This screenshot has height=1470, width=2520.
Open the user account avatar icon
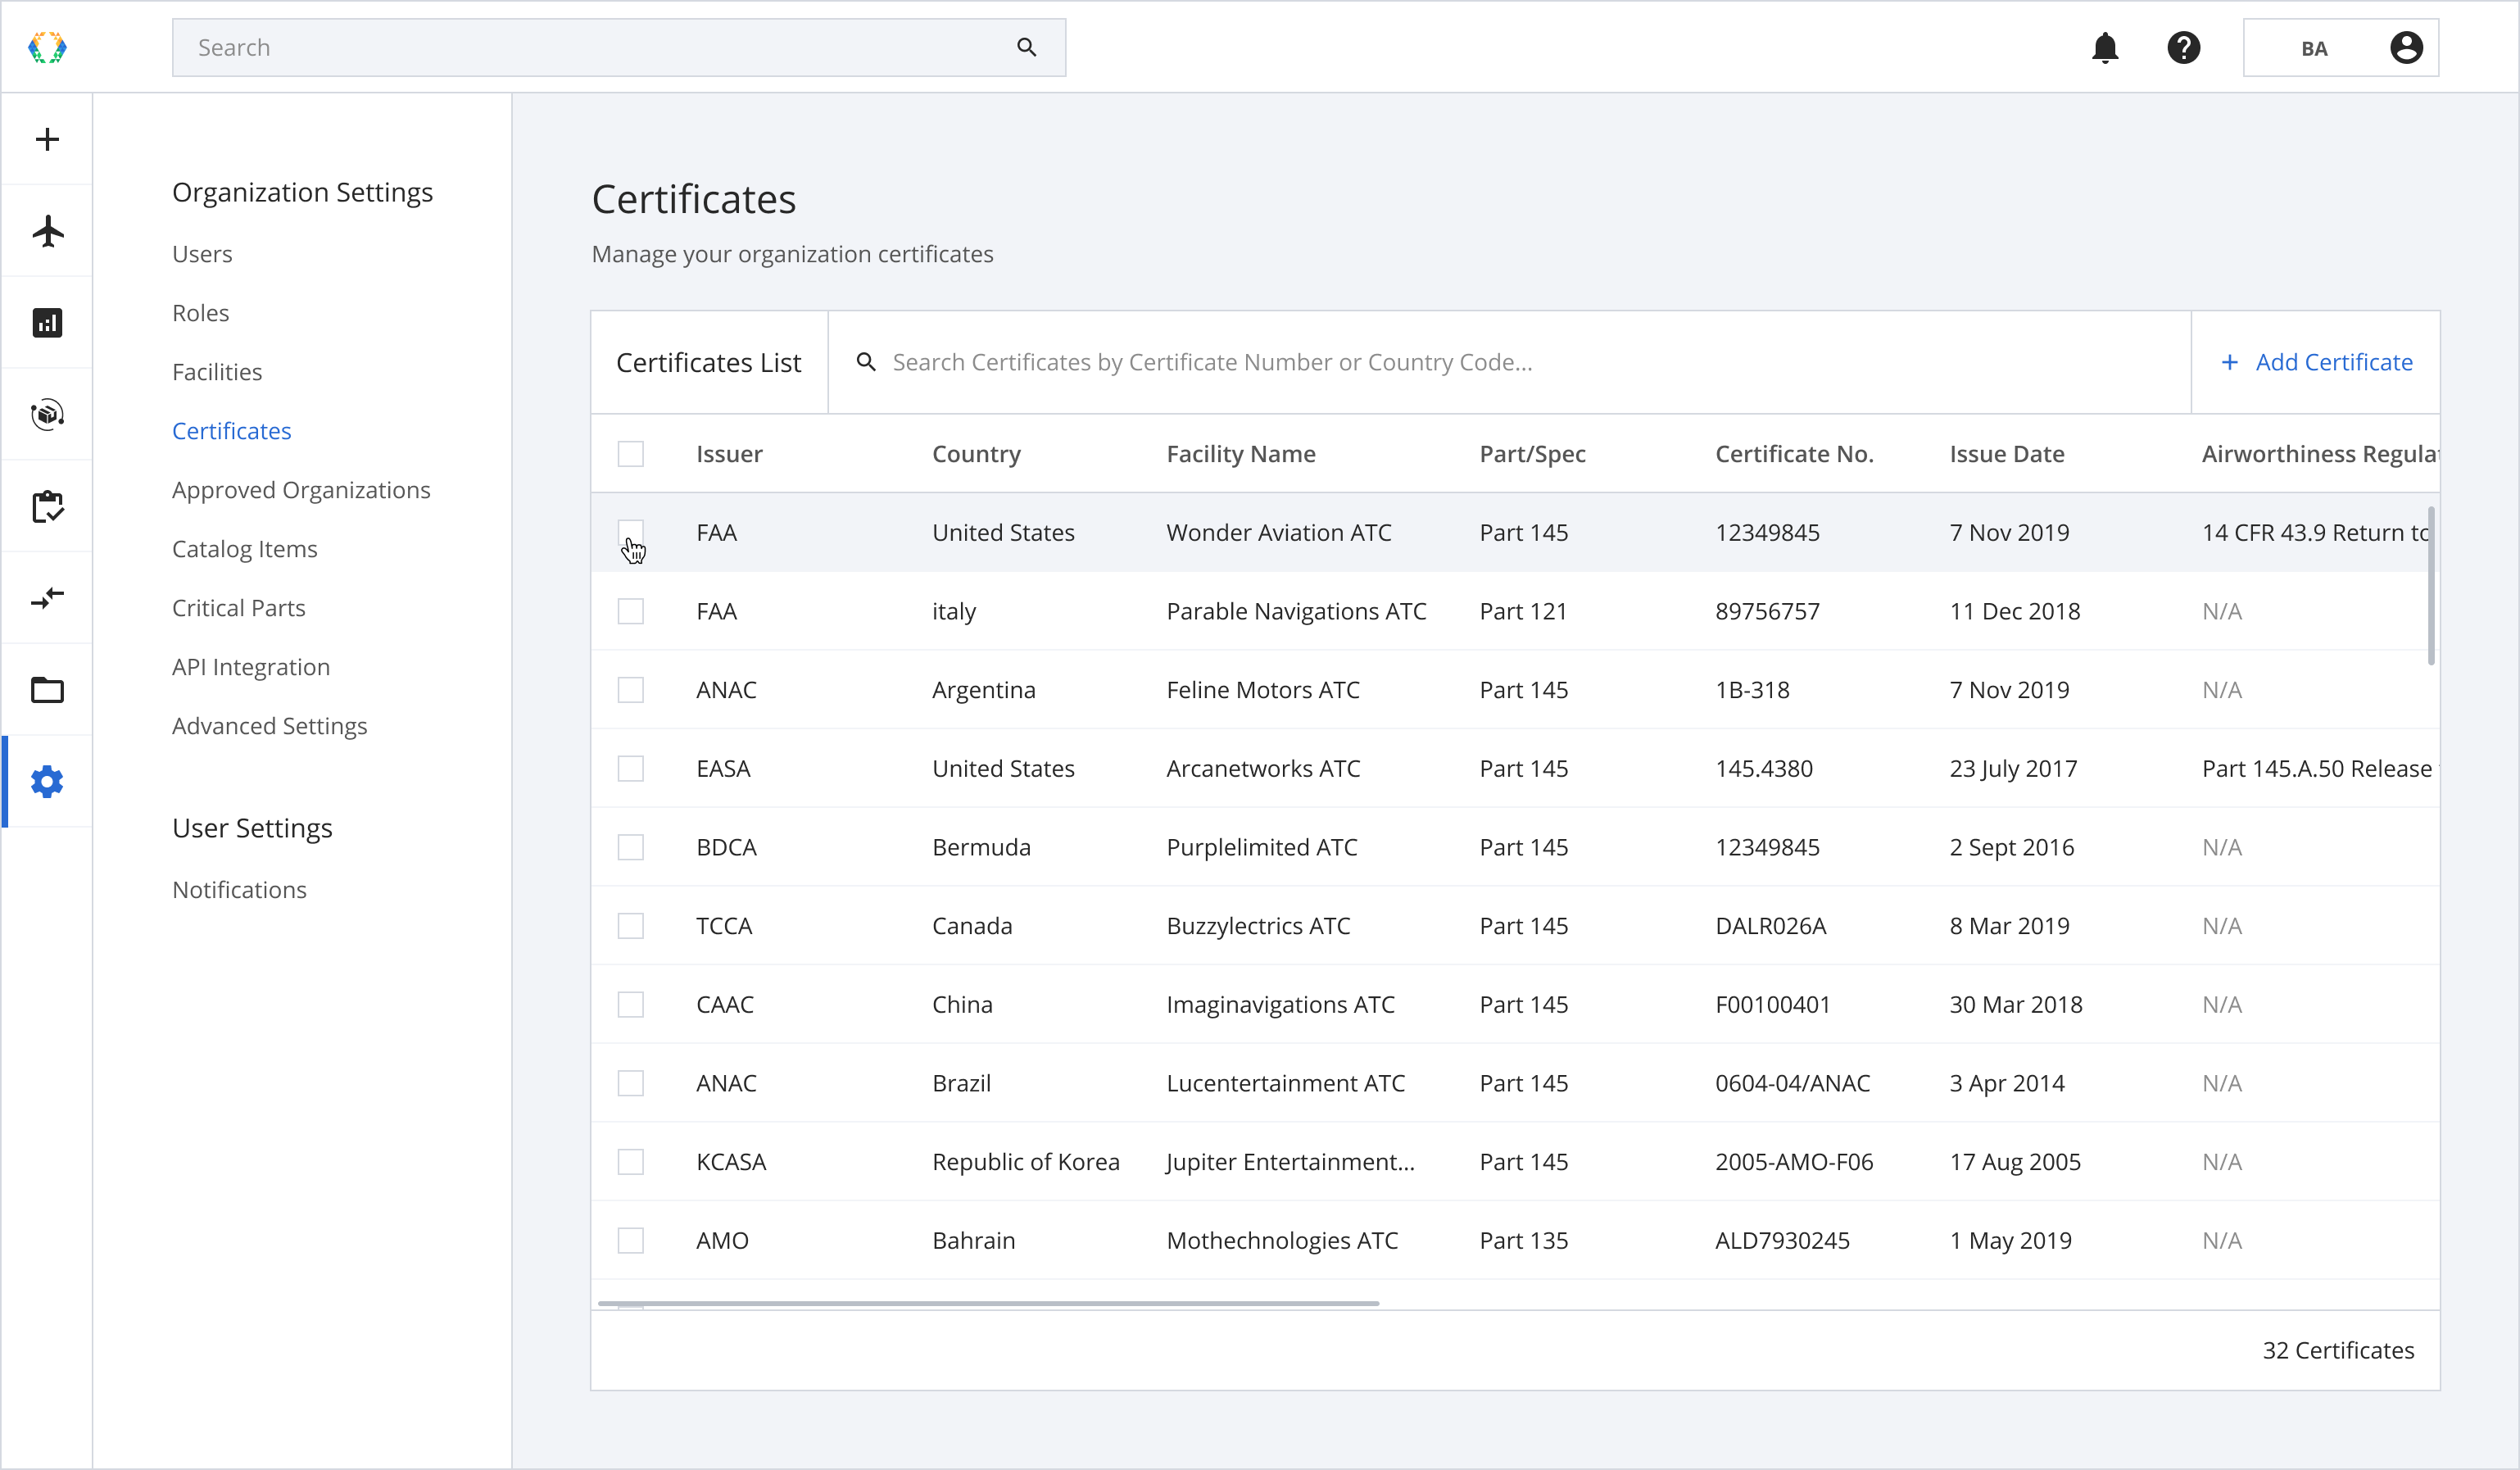[2406, 48]
